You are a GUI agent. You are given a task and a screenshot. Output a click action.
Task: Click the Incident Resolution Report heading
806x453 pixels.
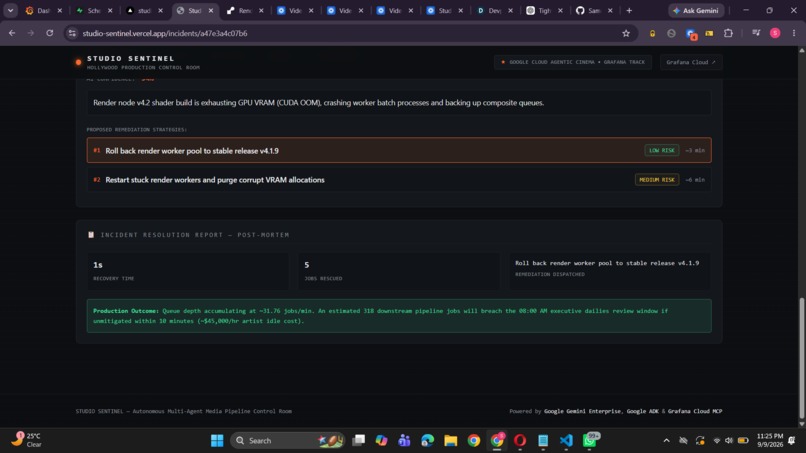[x=194, y=234]
